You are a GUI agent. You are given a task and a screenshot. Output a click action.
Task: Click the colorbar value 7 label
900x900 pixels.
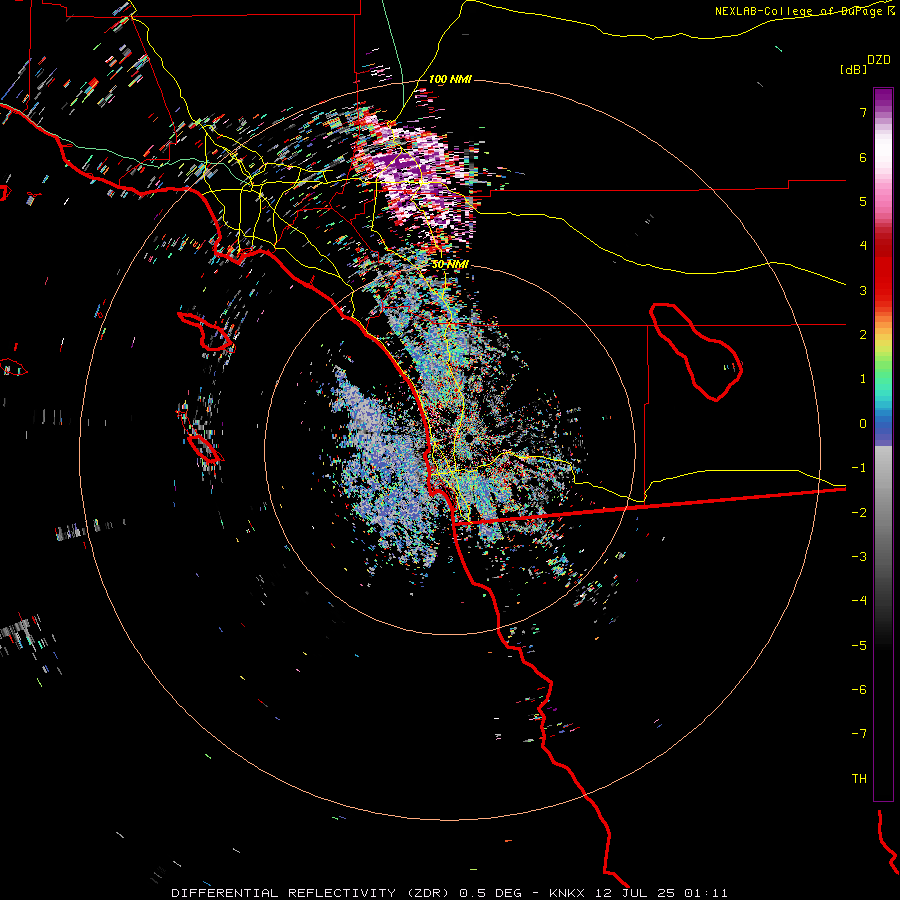863,112
